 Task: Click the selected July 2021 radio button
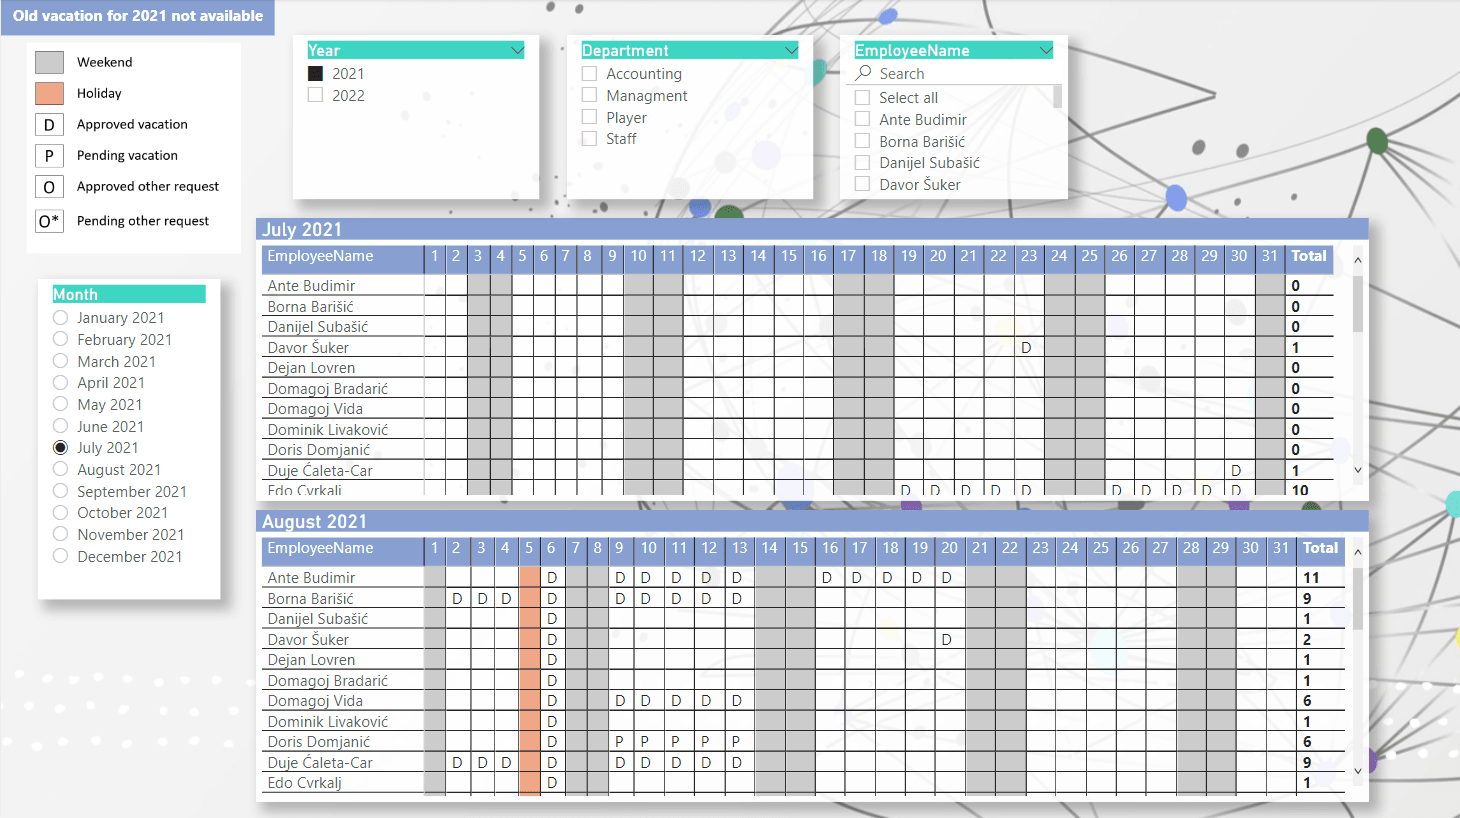(x=60, y=448)
